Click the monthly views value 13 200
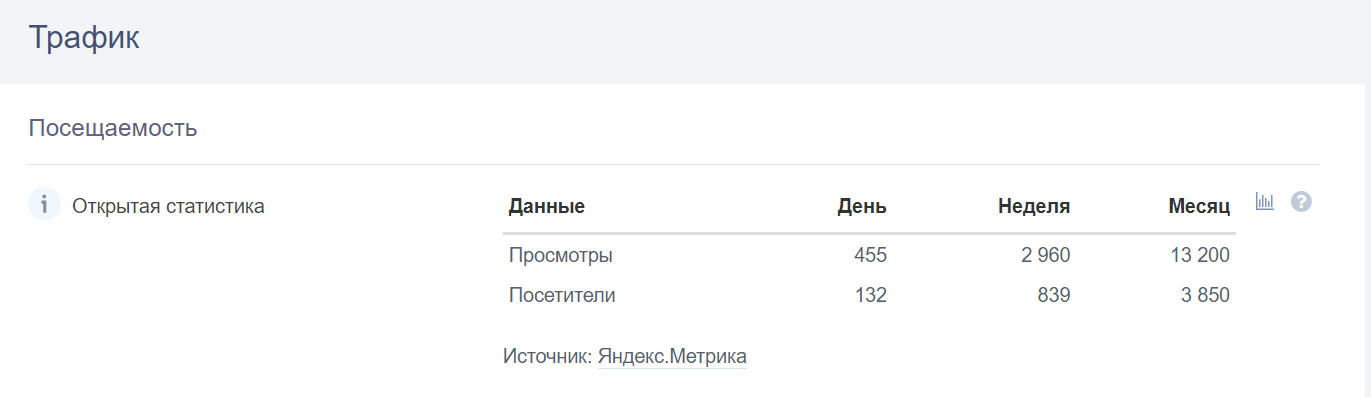This screenshot has height=397, width=1371. [1200, 256]
